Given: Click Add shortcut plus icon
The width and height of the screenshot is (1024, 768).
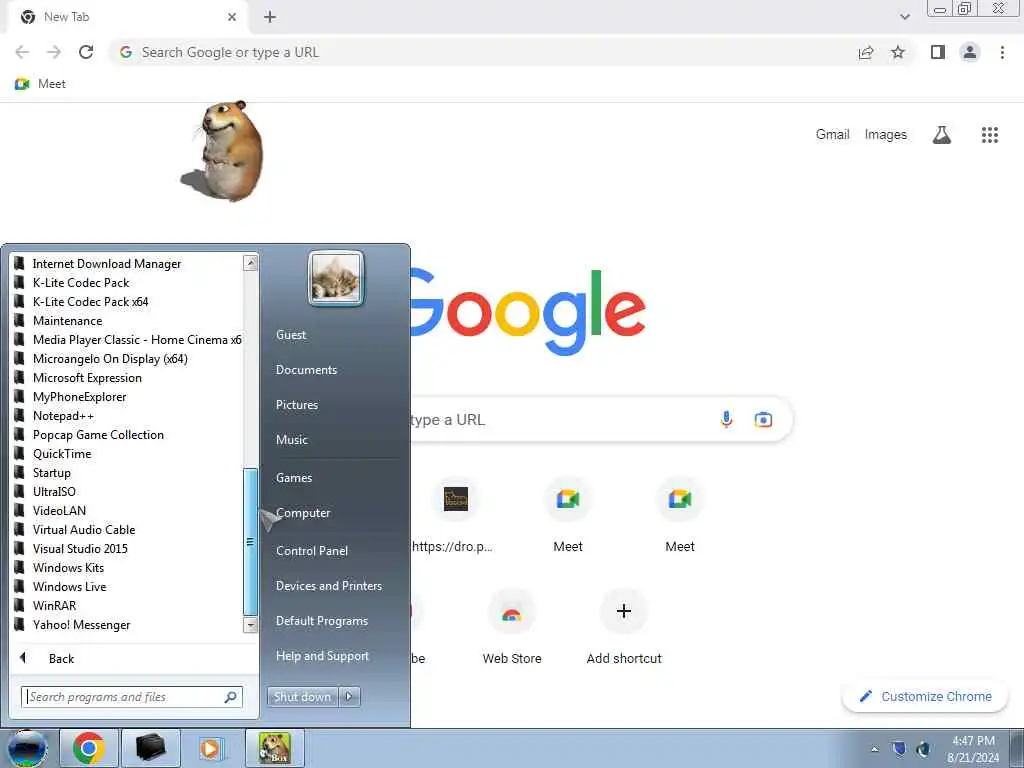Looking at the screenshot, I should point(624,611).
